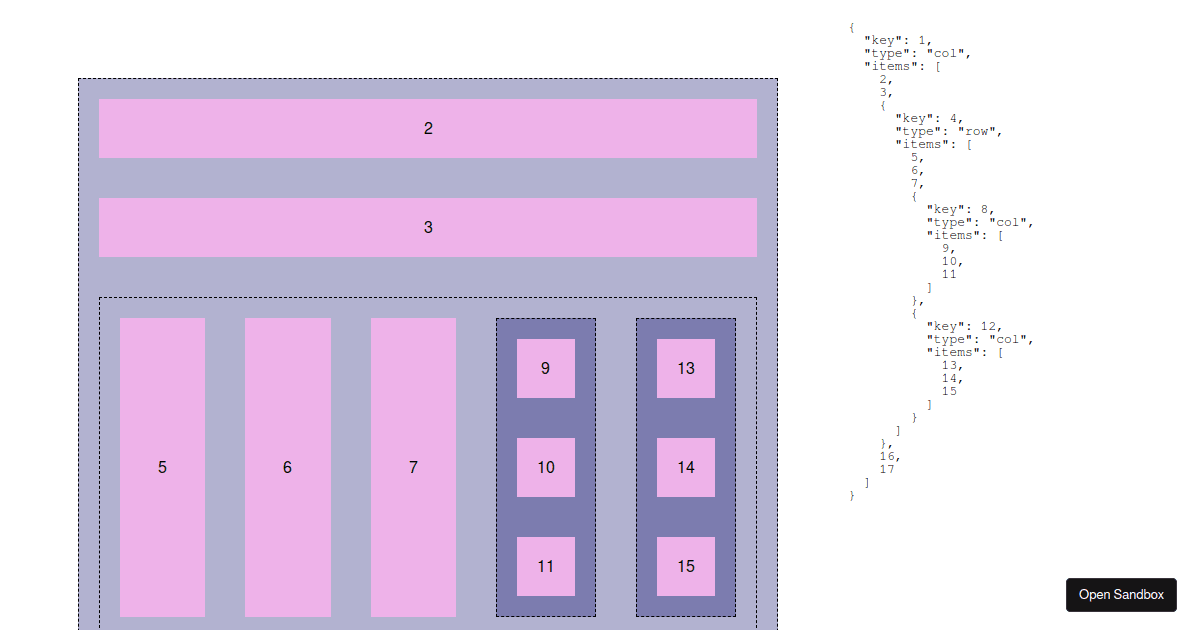Click the "key": 1 line in JSON
Image resolution: width=1200 pixels, height=630 pixels.
click(898, 40)
